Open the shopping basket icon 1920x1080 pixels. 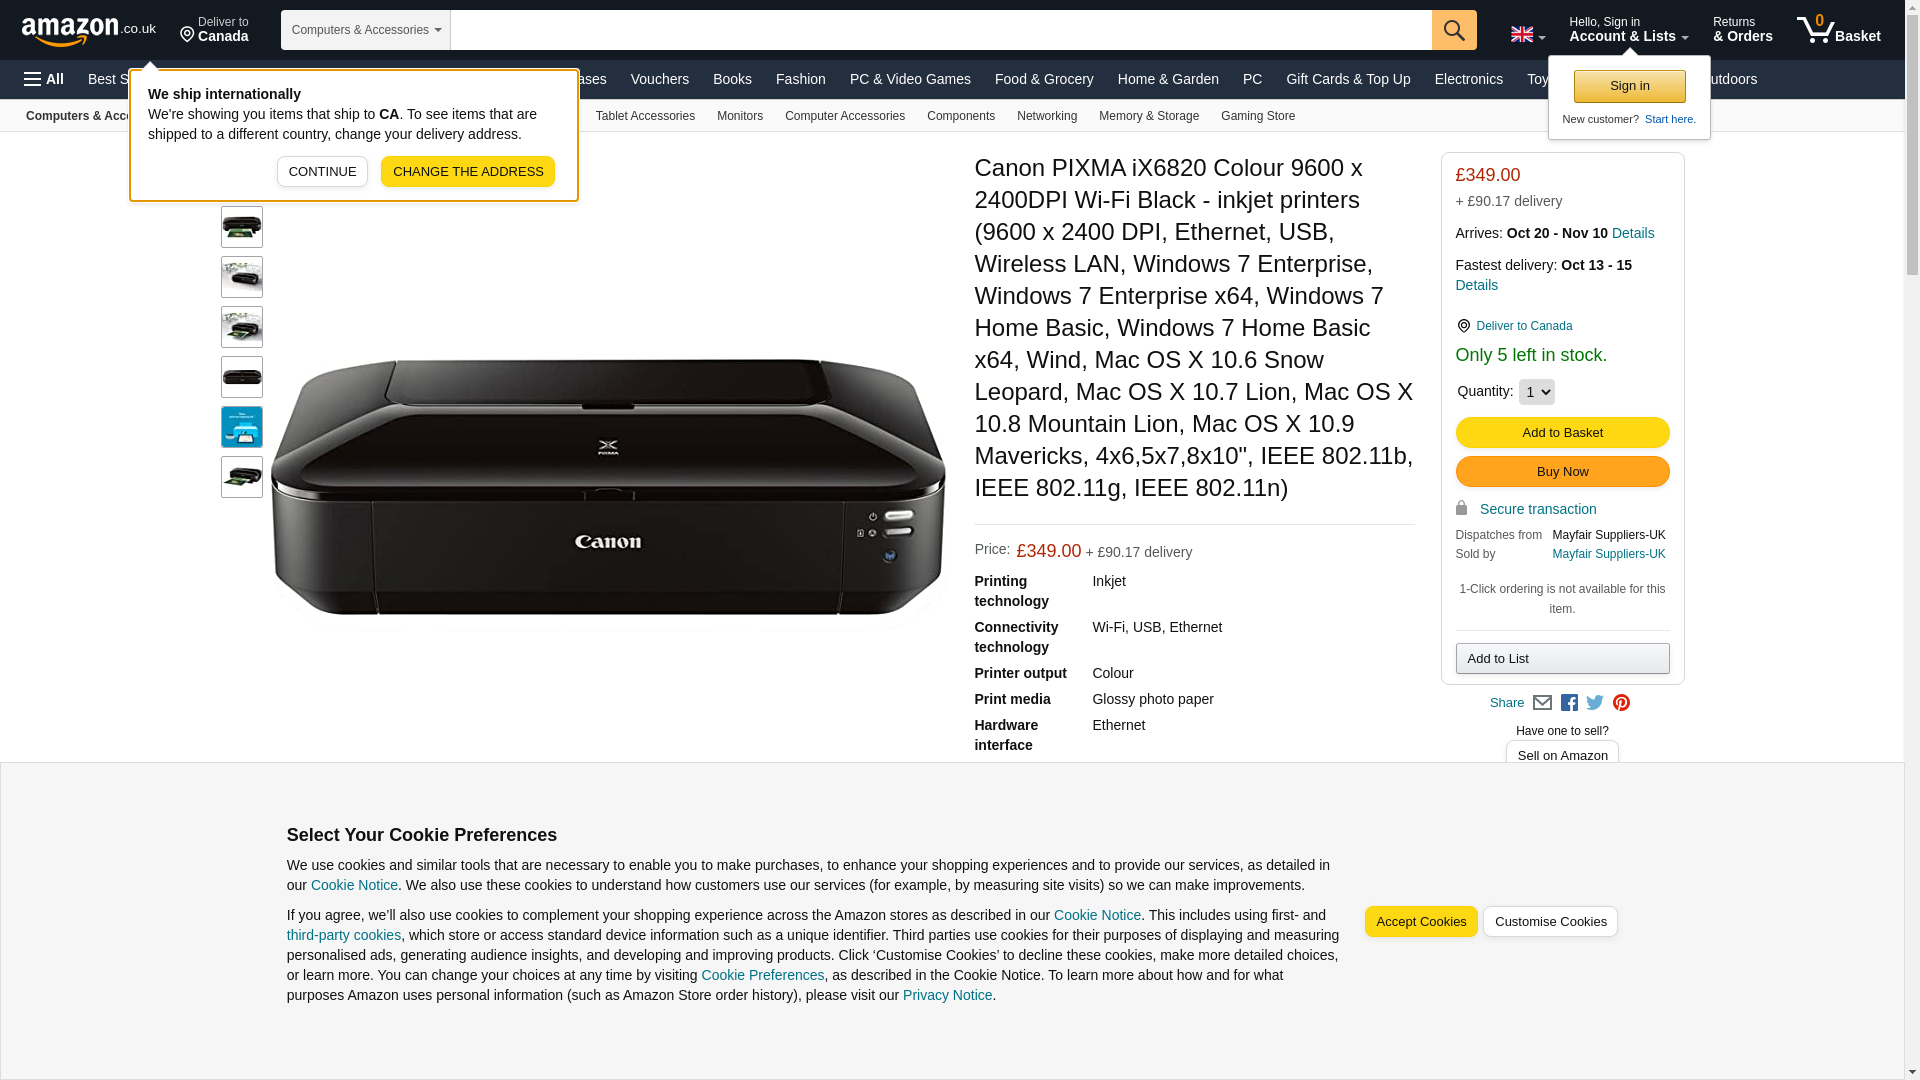pos(1838,30)
